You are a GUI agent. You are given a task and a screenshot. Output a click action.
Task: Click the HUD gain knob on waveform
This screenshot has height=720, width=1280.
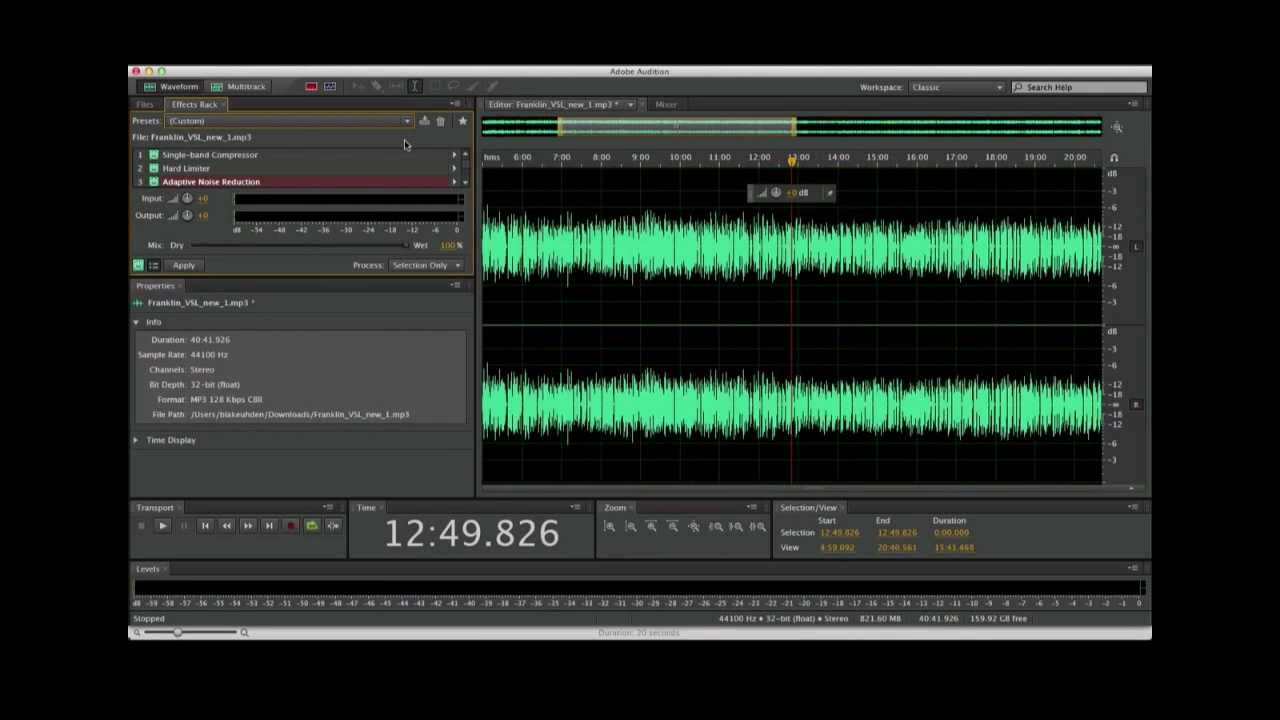(x=776, y=193)
